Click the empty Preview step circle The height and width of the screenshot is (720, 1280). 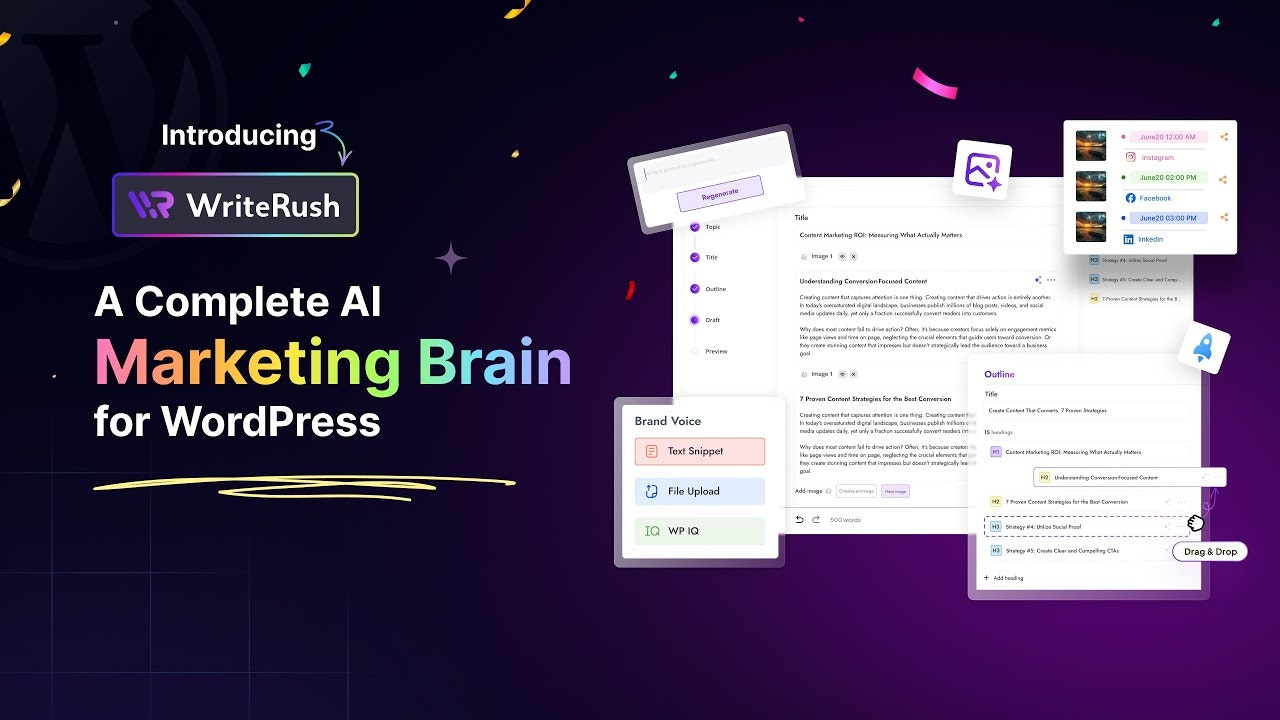(x=695, y=351)
